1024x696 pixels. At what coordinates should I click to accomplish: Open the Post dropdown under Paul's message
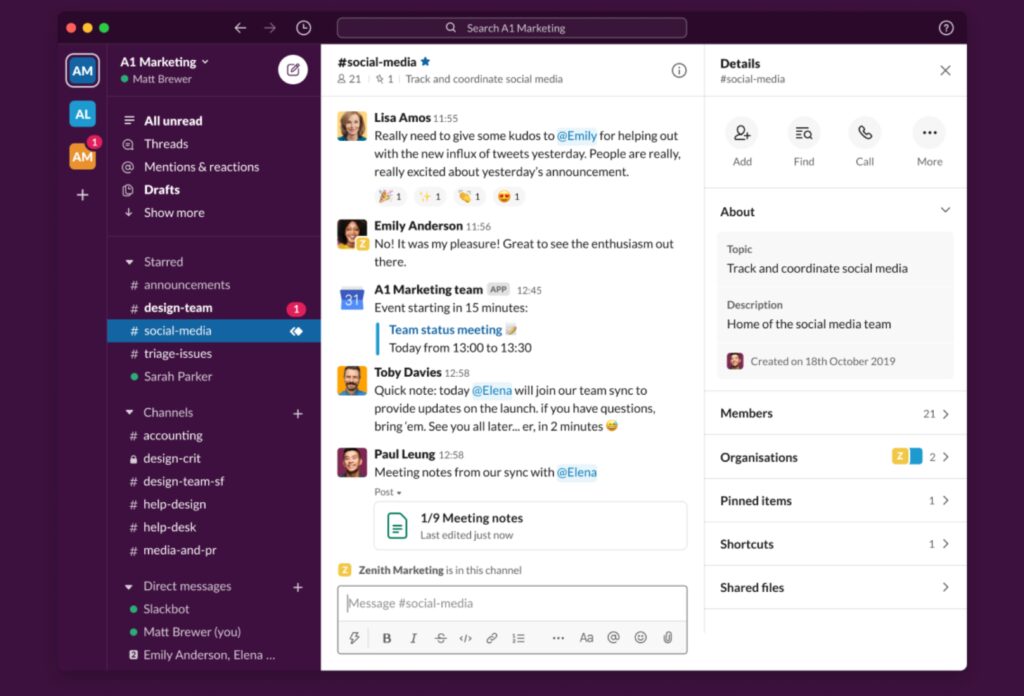point(388,492)
